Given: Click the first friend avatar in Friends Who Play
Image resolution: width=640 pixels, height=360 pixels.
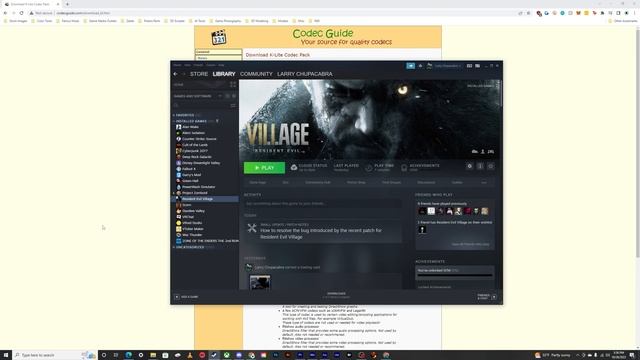Looking at the screenshot, I should [422, 211].
